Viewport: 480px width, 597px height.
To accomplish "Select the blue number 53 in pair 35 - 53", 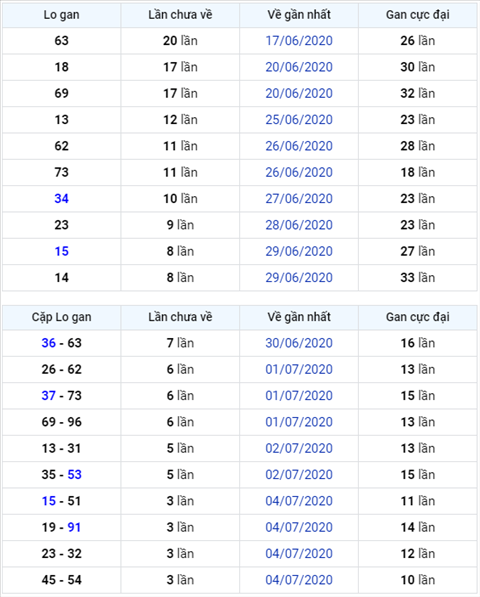I will (75, 474).
